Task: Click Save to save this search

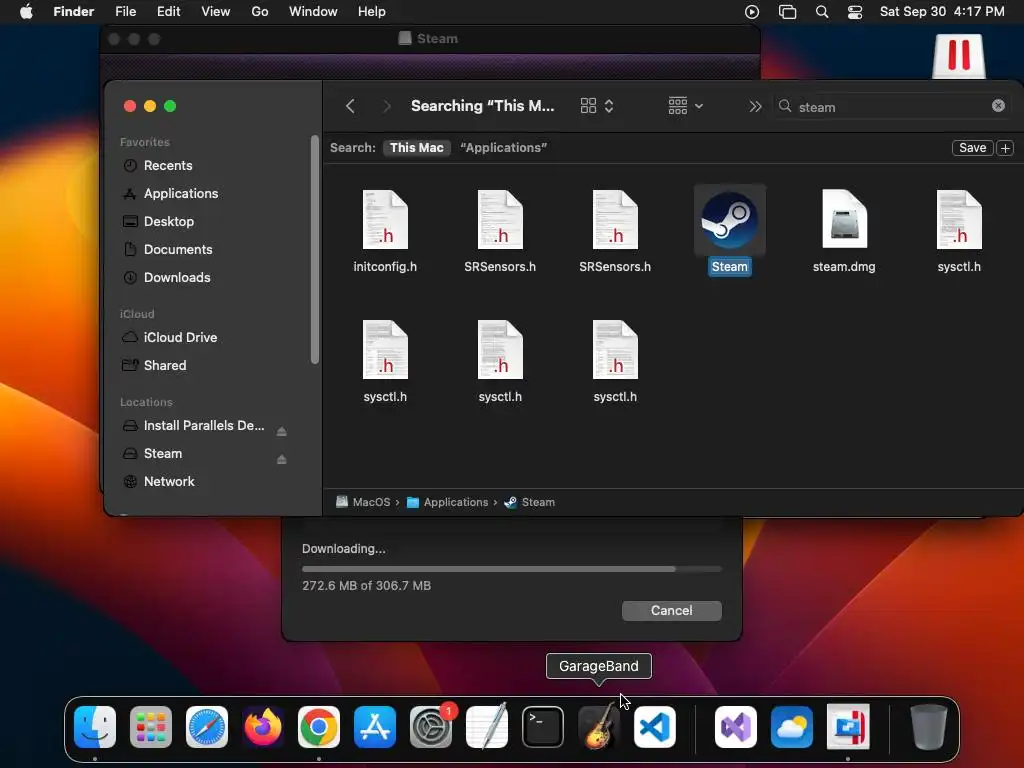Action: 972,148
